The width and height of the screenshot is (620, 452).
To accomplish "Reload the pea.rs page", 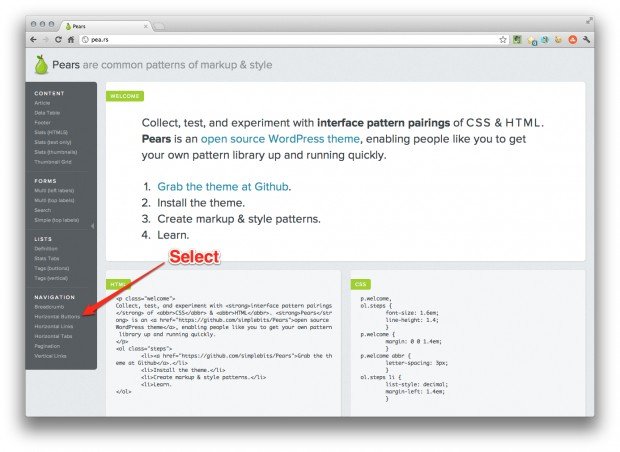I will click(x=58, y=40).
